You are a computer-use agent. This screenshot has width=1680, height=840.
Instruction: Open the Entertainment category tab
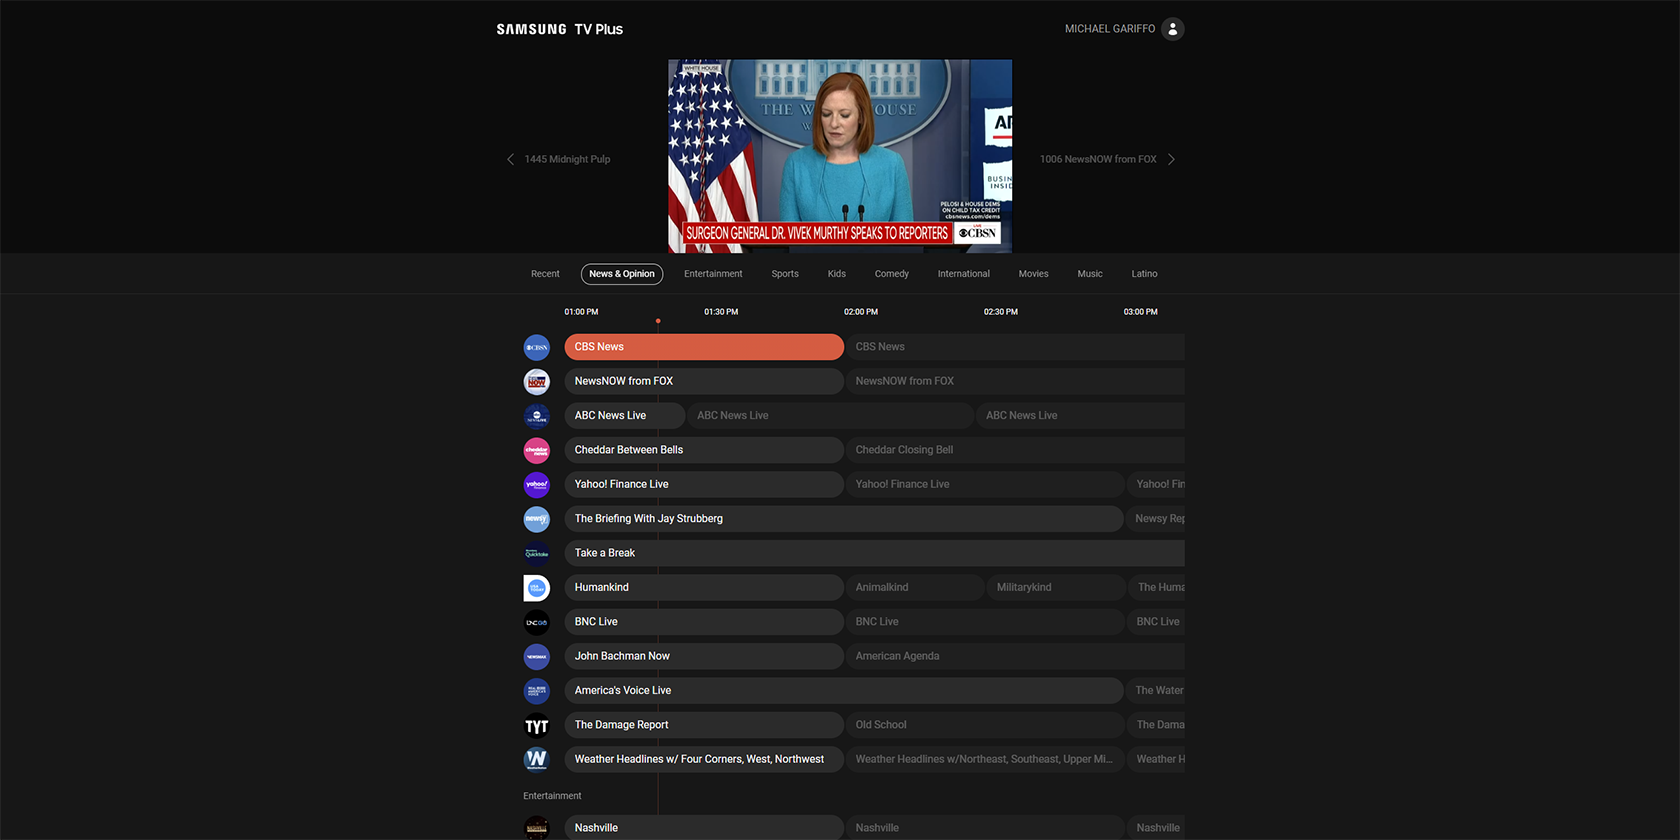click(713, 274)
